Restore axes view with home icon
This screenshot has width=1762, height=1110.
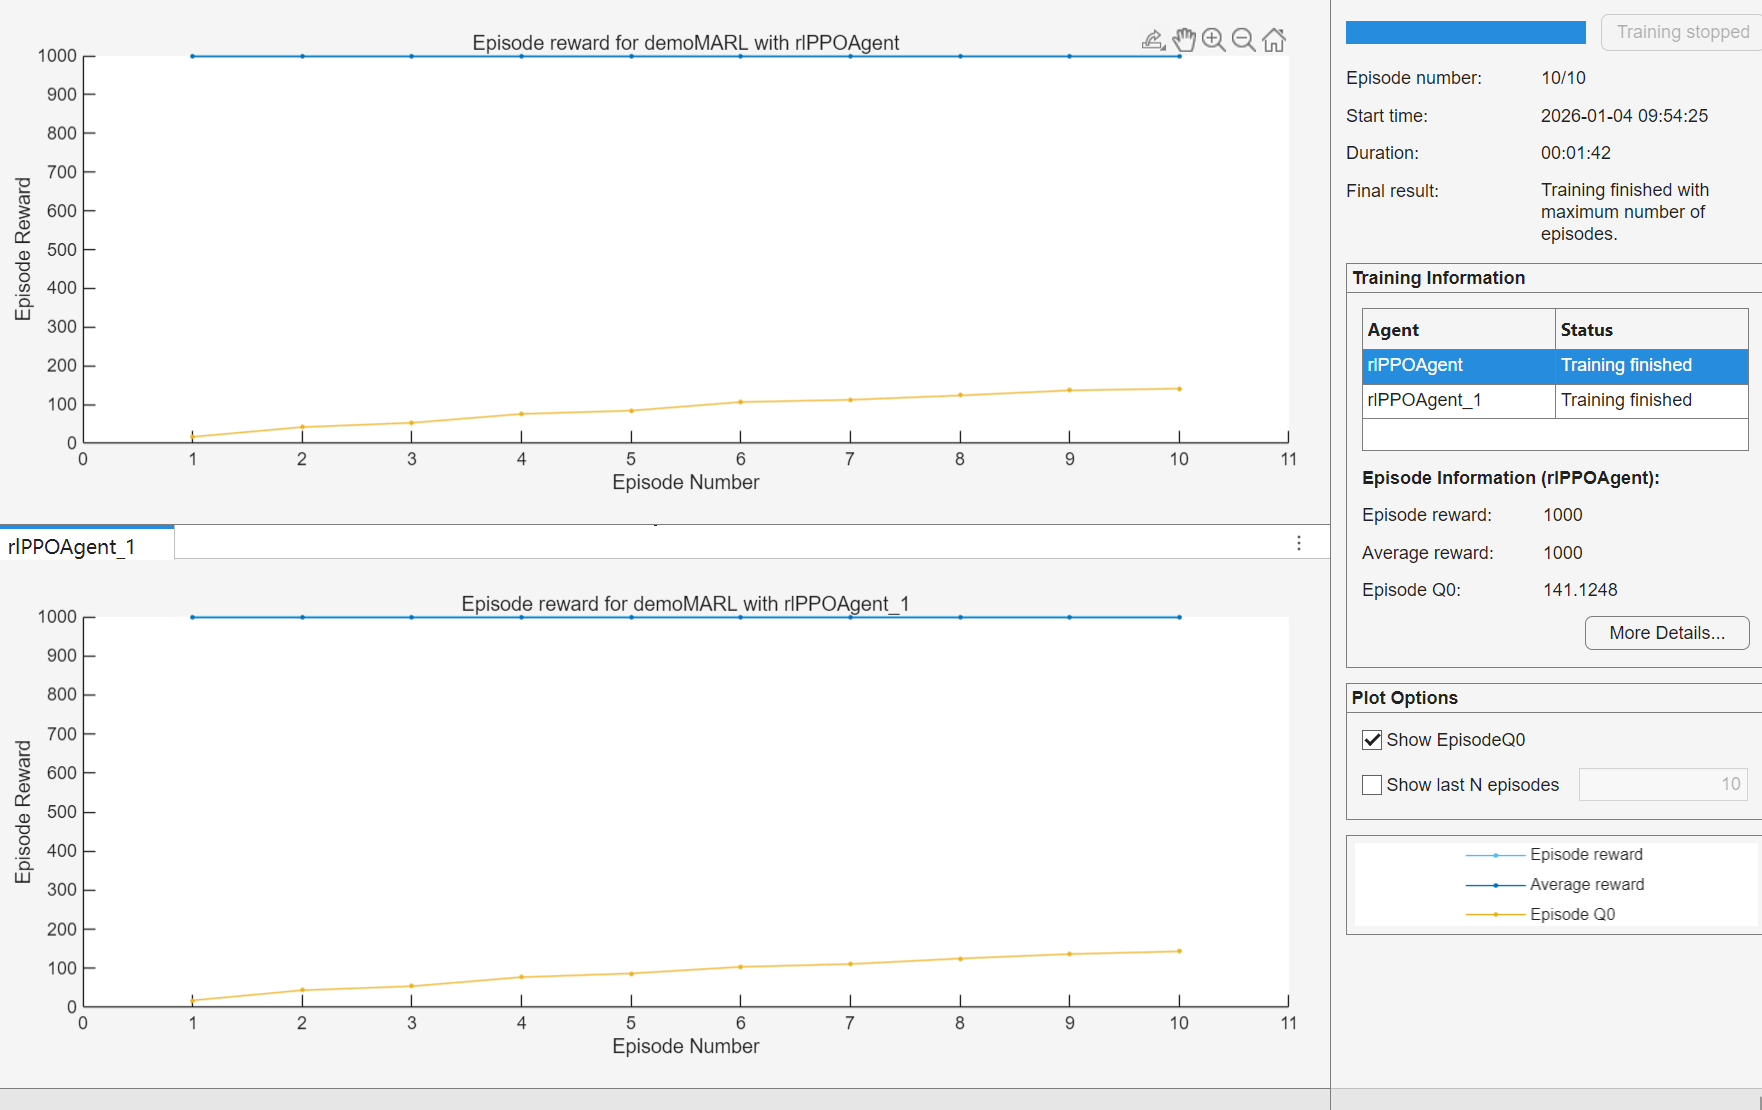[x=1274, y=40]
